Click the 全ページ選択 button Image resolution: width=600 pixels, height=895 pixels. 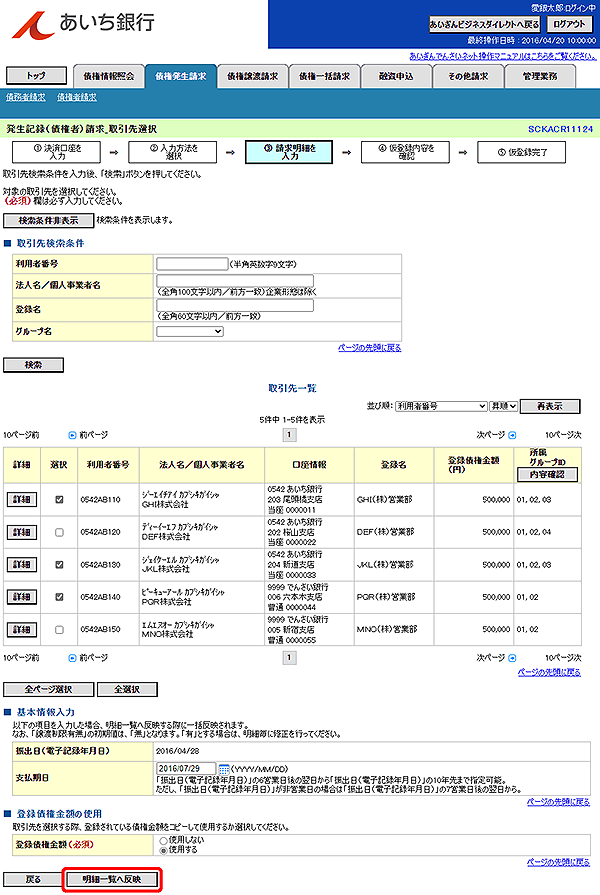coord(49,690)
